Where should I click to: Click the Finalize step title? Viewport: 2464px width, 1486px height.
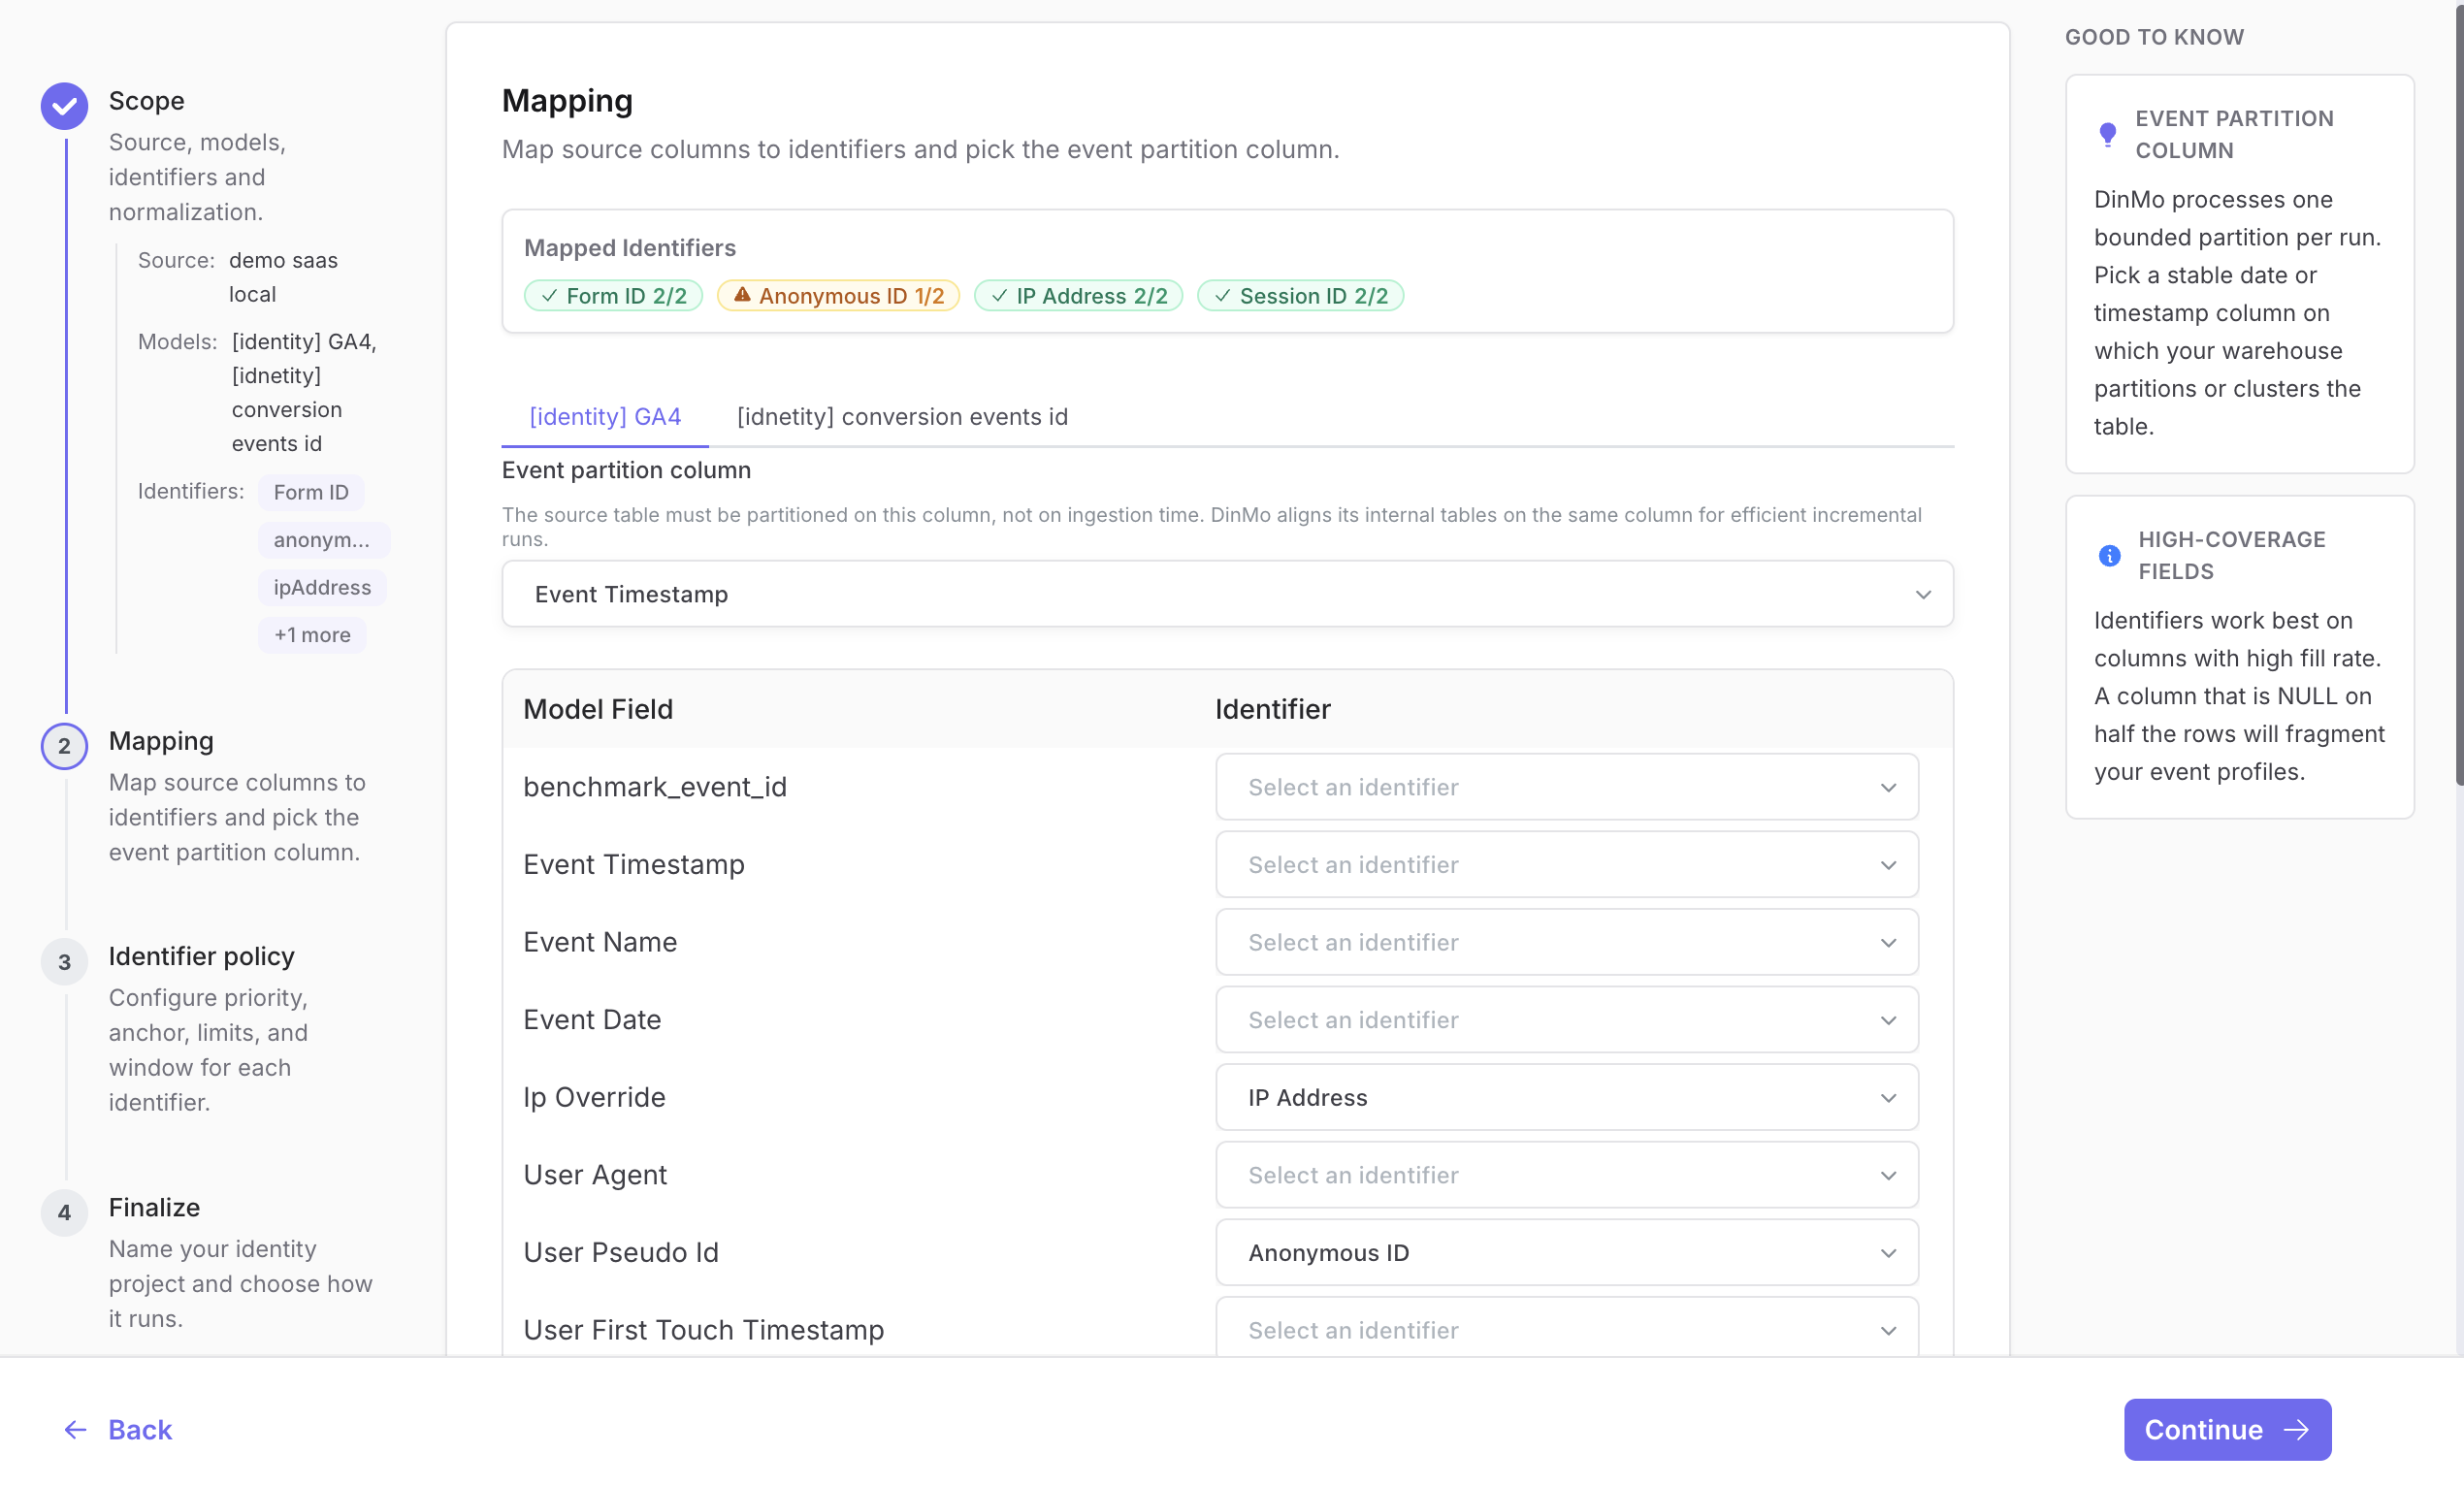click(154, 1207)
